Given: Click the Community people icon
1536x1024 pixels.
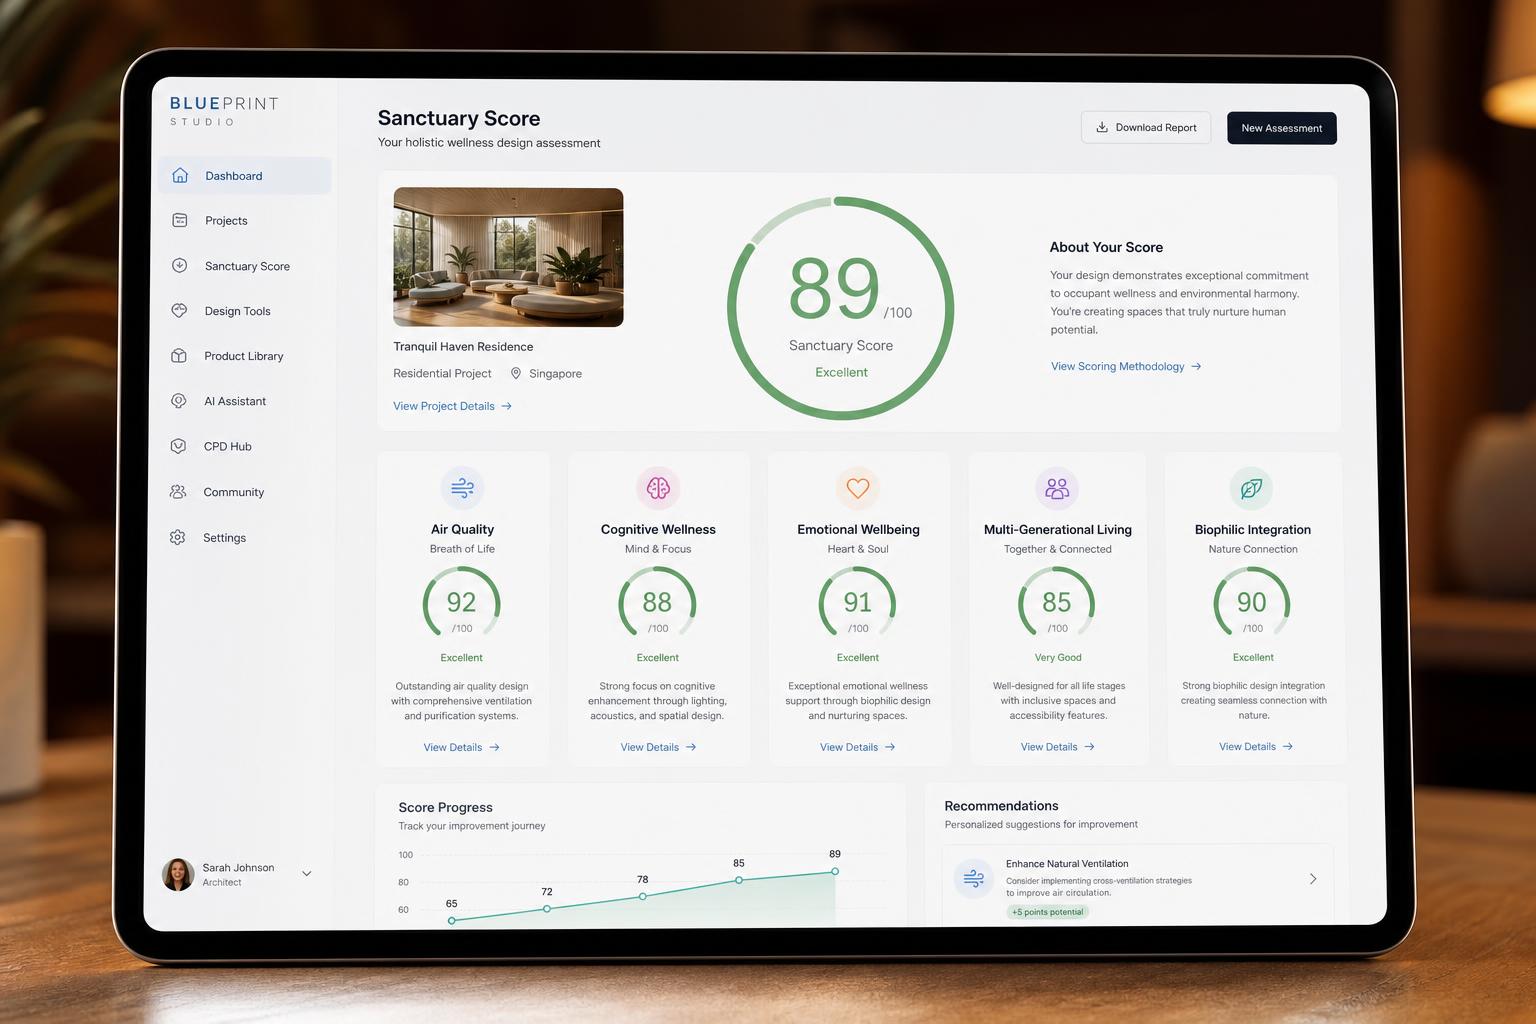Looking at the screenshot, I should 178,491.
